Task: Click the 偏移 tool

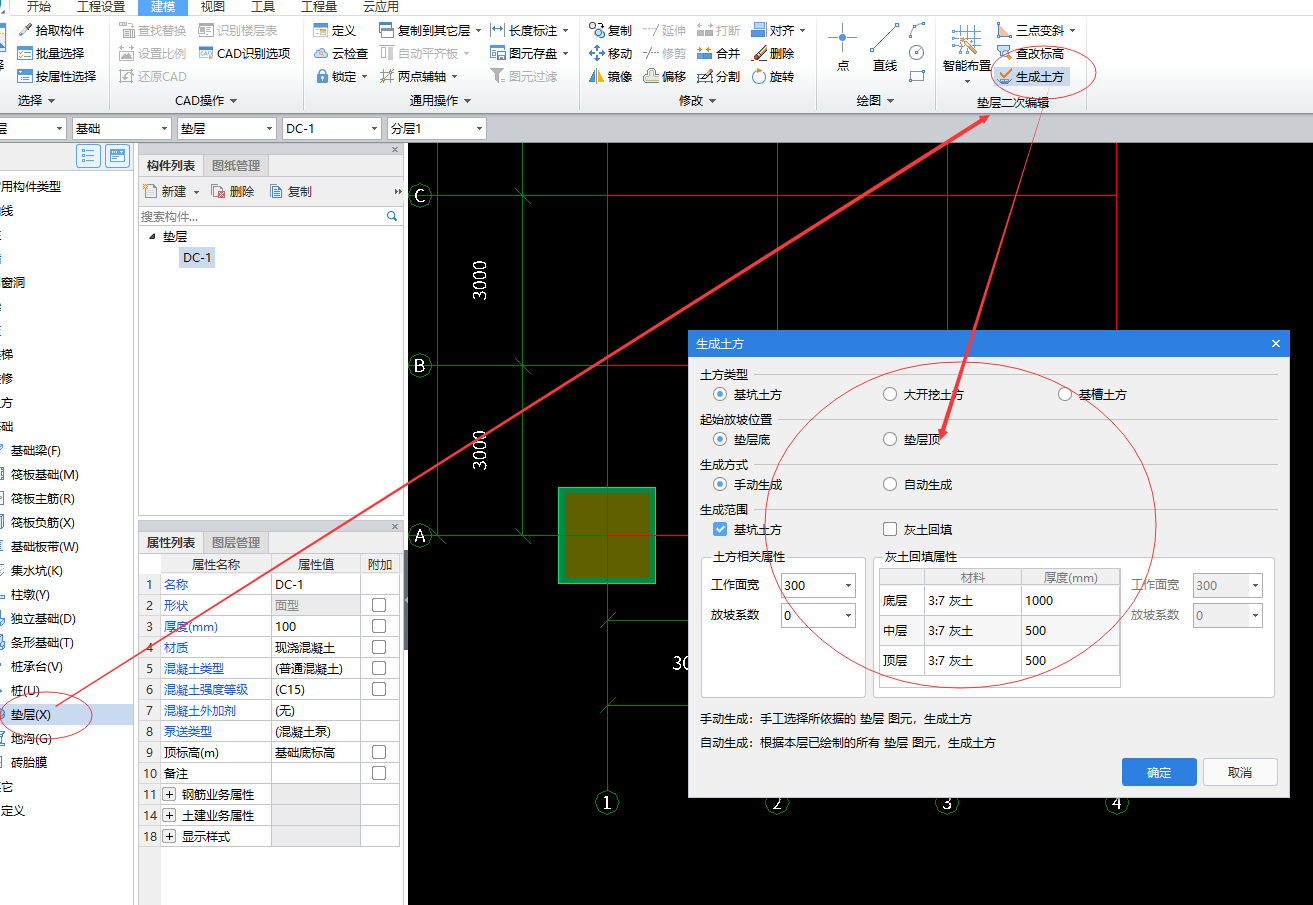Action: click(x=664, y=76)
